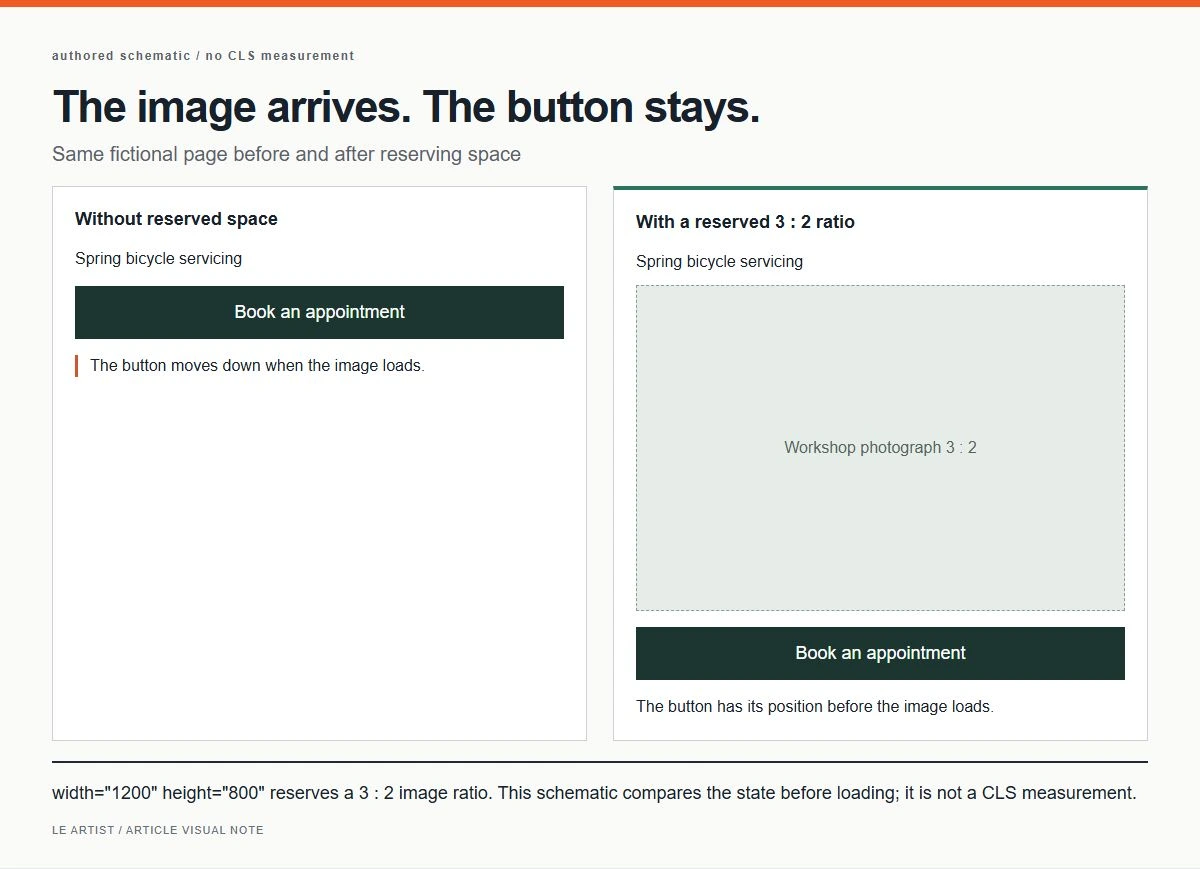The height and width of the screenshot is (869, 1200).
Task: Click the 'authored schematic / no CLS measurement' label
Action: tap(203, 56)
